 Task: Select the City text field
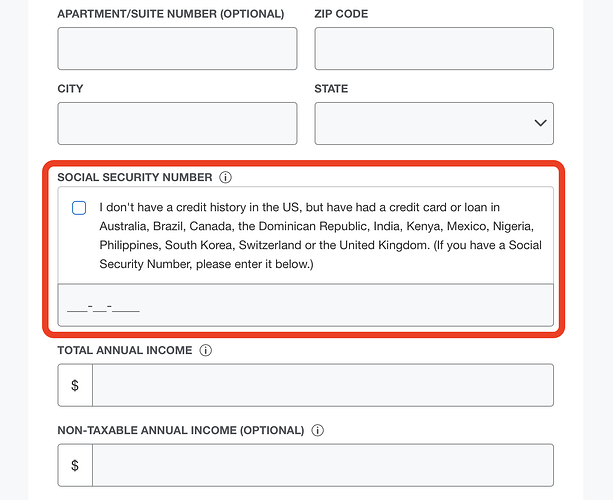tap(177, 123)
